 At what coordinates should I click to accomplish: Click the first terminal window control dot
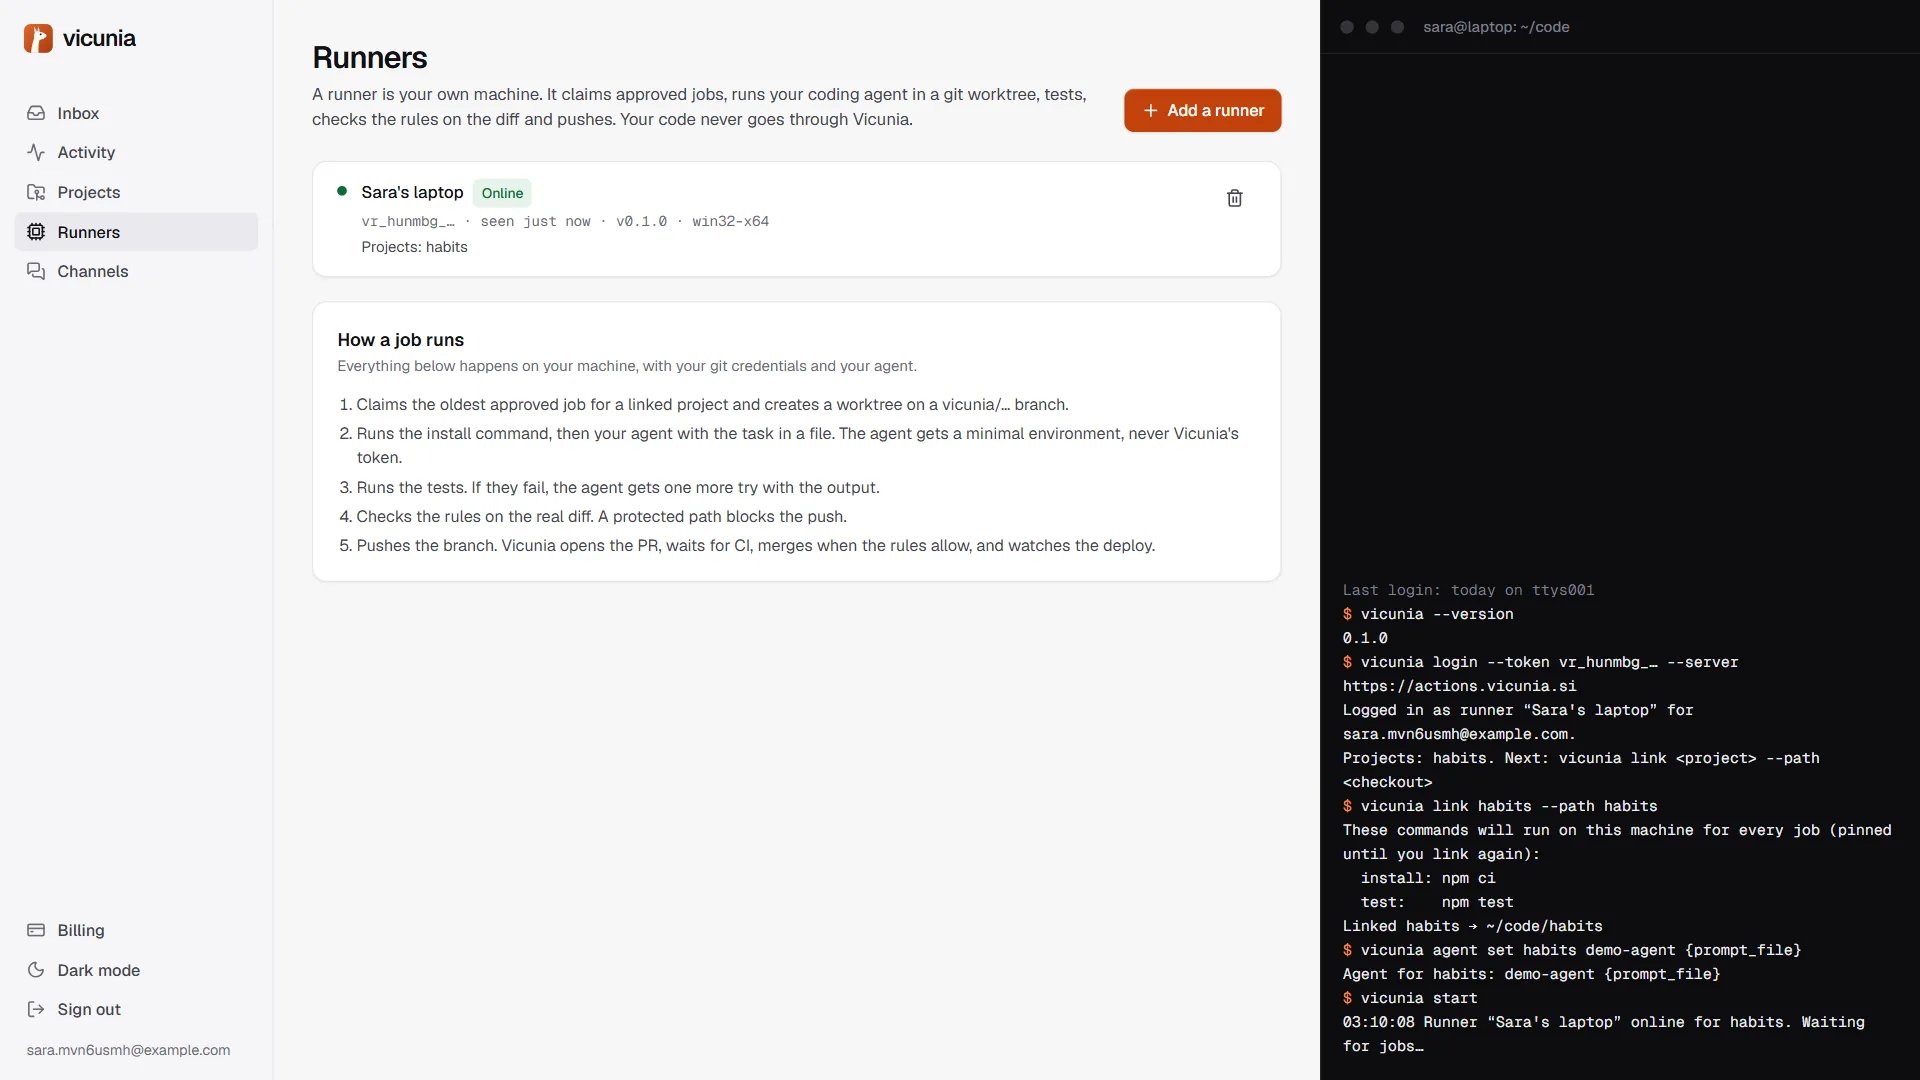(x=1347, y=27)
